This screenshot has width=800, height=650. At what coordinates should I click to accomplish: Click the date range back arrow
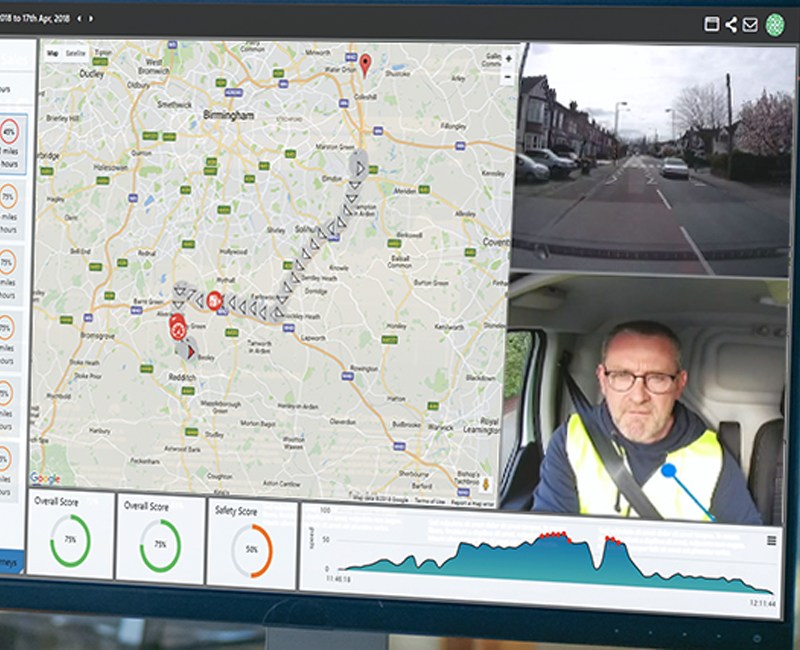tap(79, 18)
